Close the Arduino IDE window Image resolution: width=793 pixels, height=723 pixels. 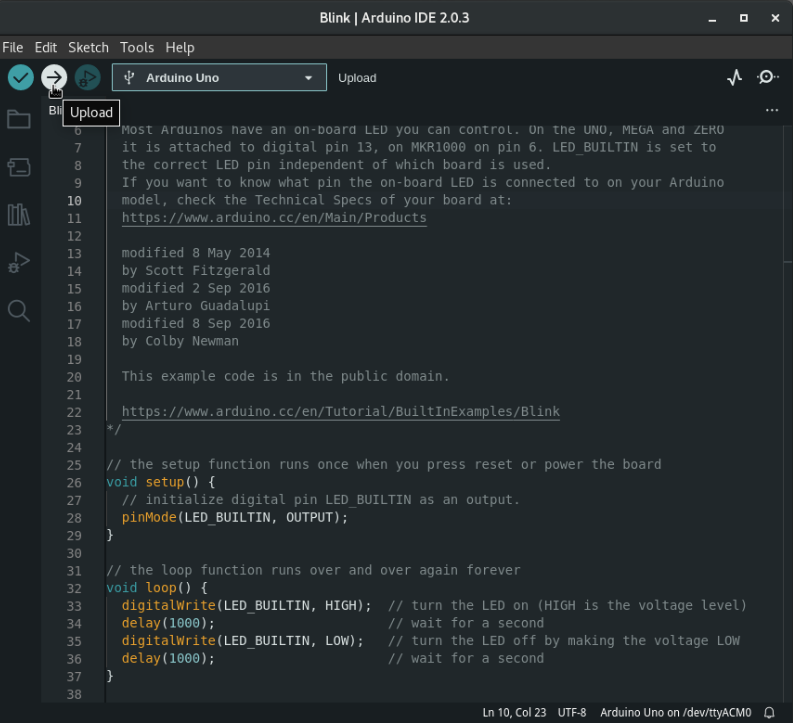[x=775, y=18]
